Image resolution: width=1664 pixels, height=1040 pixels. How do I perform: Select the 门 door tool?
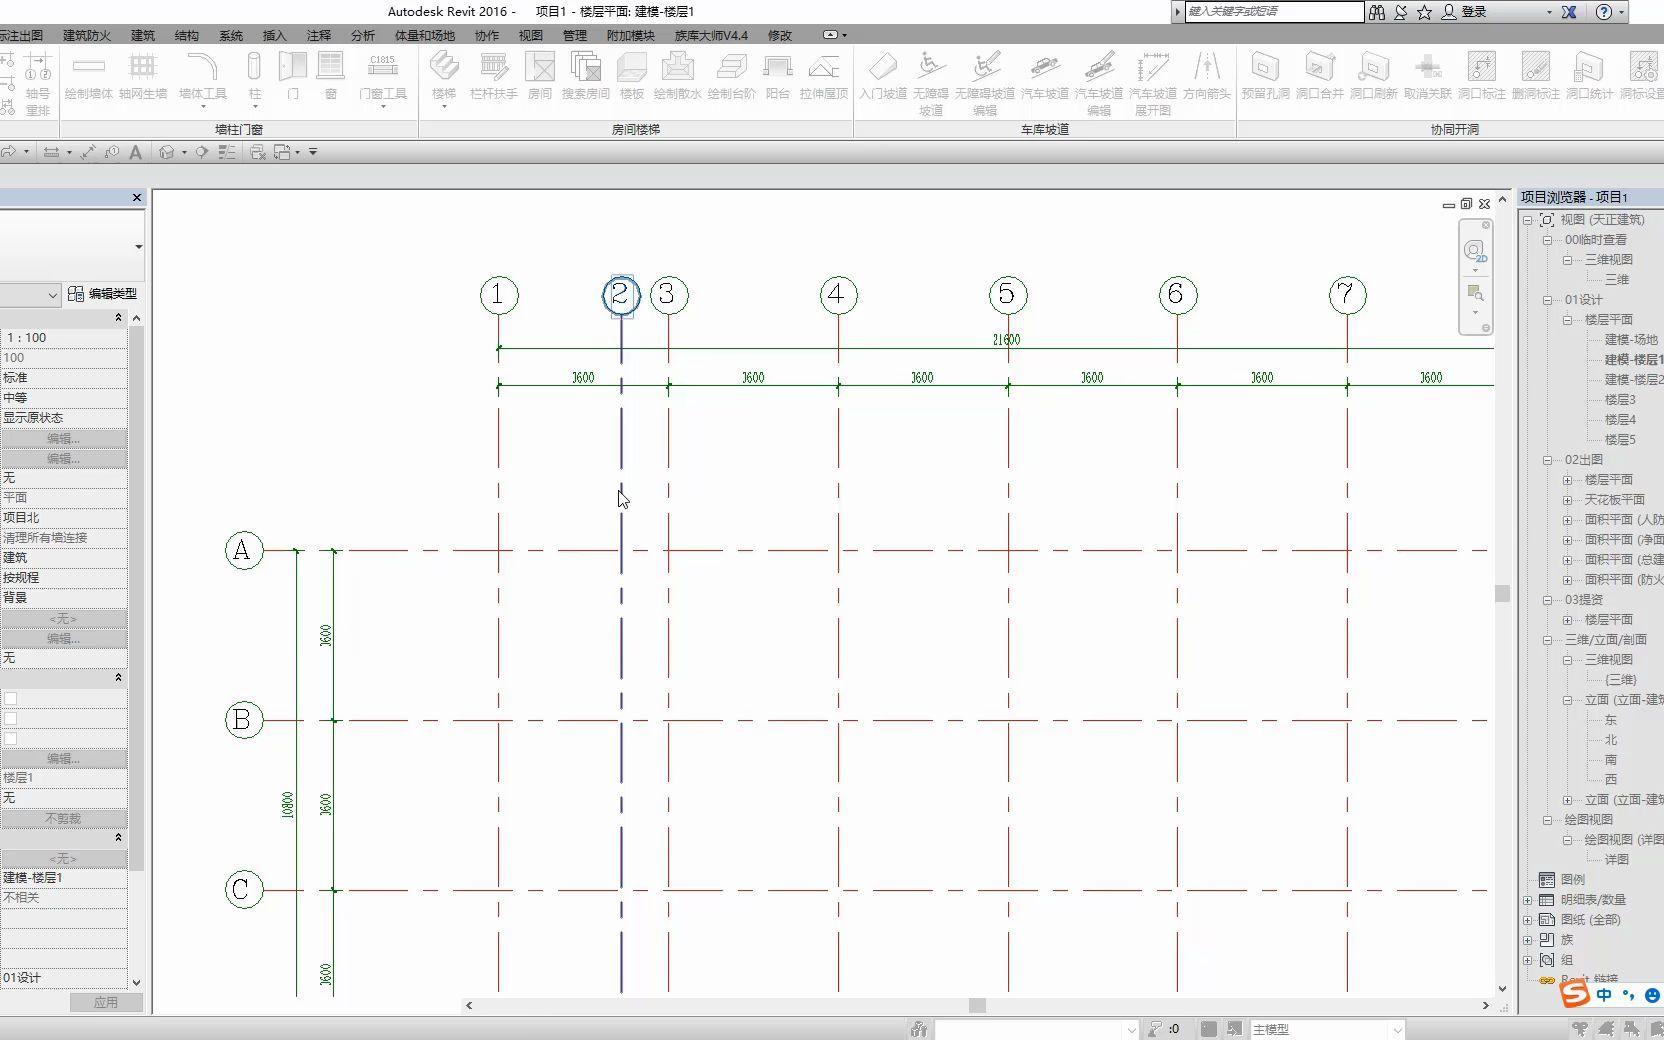pos(293,76)
